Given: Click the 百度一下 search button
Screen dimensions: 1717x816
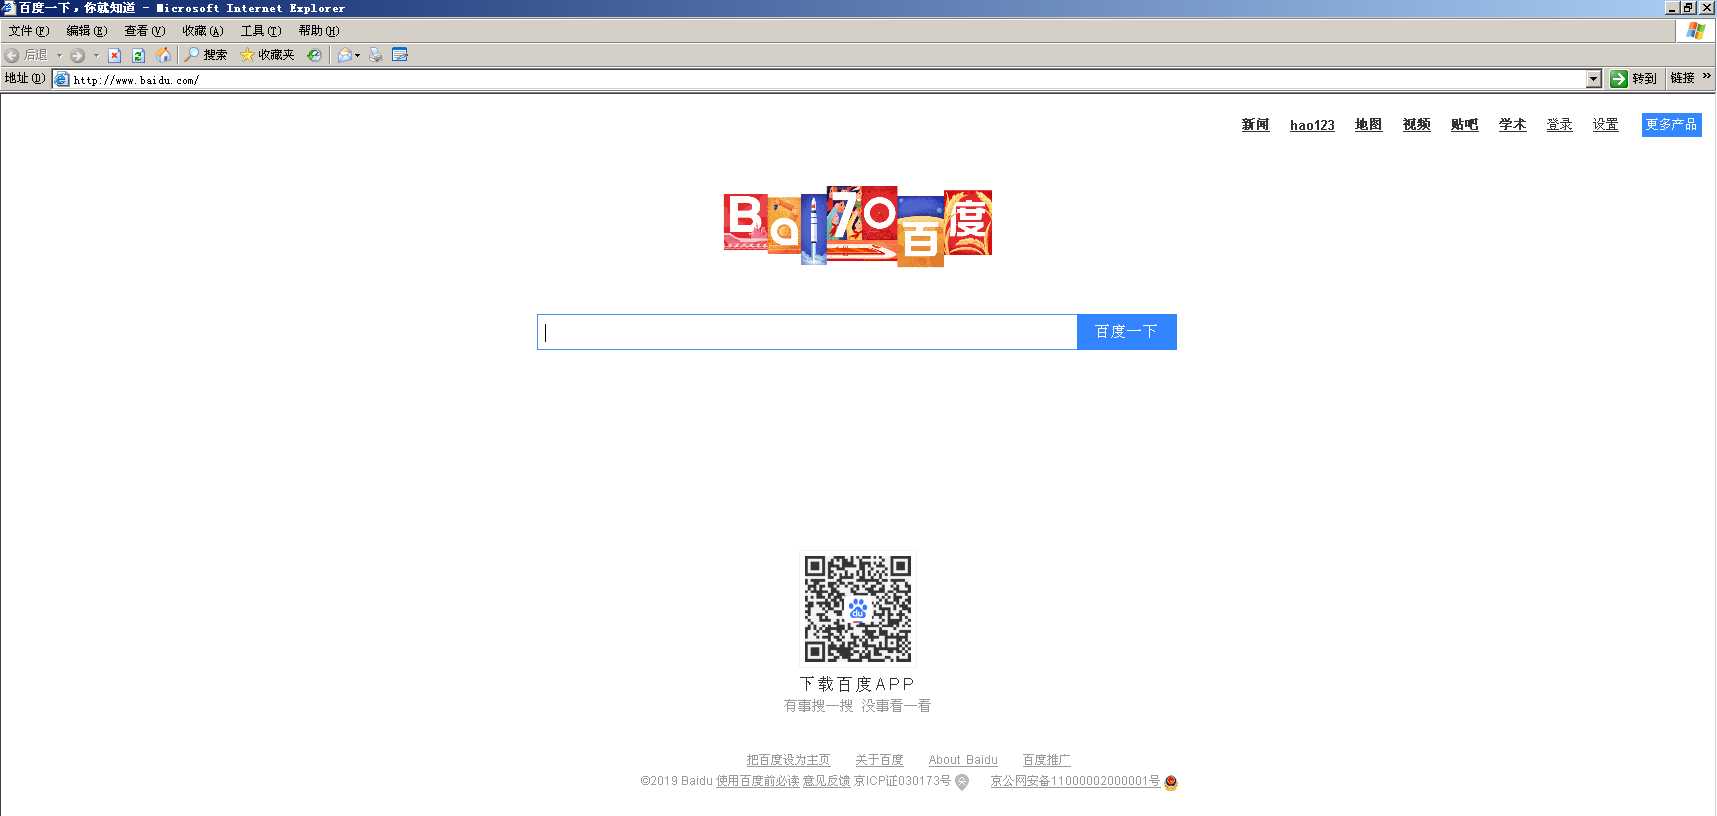Looking at the screenshot, I should (x=1126, y=332).
